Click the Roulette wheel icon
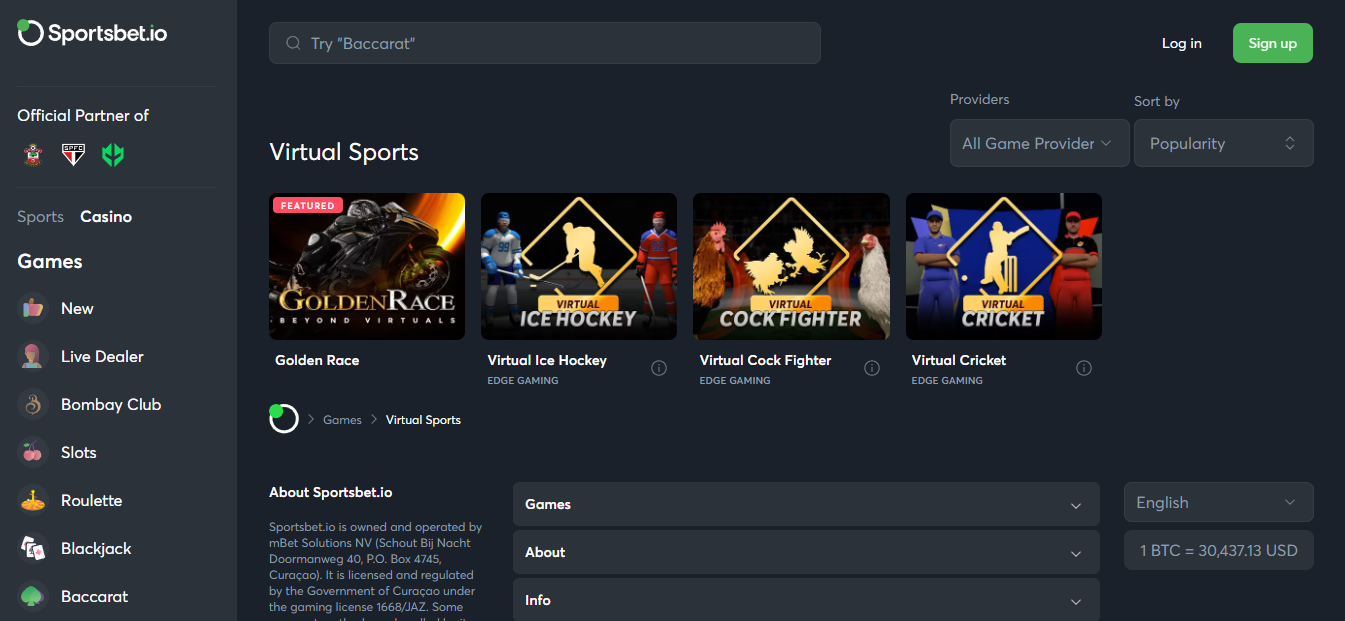The height and width of the screenshot is (621, 1345). 33,500
